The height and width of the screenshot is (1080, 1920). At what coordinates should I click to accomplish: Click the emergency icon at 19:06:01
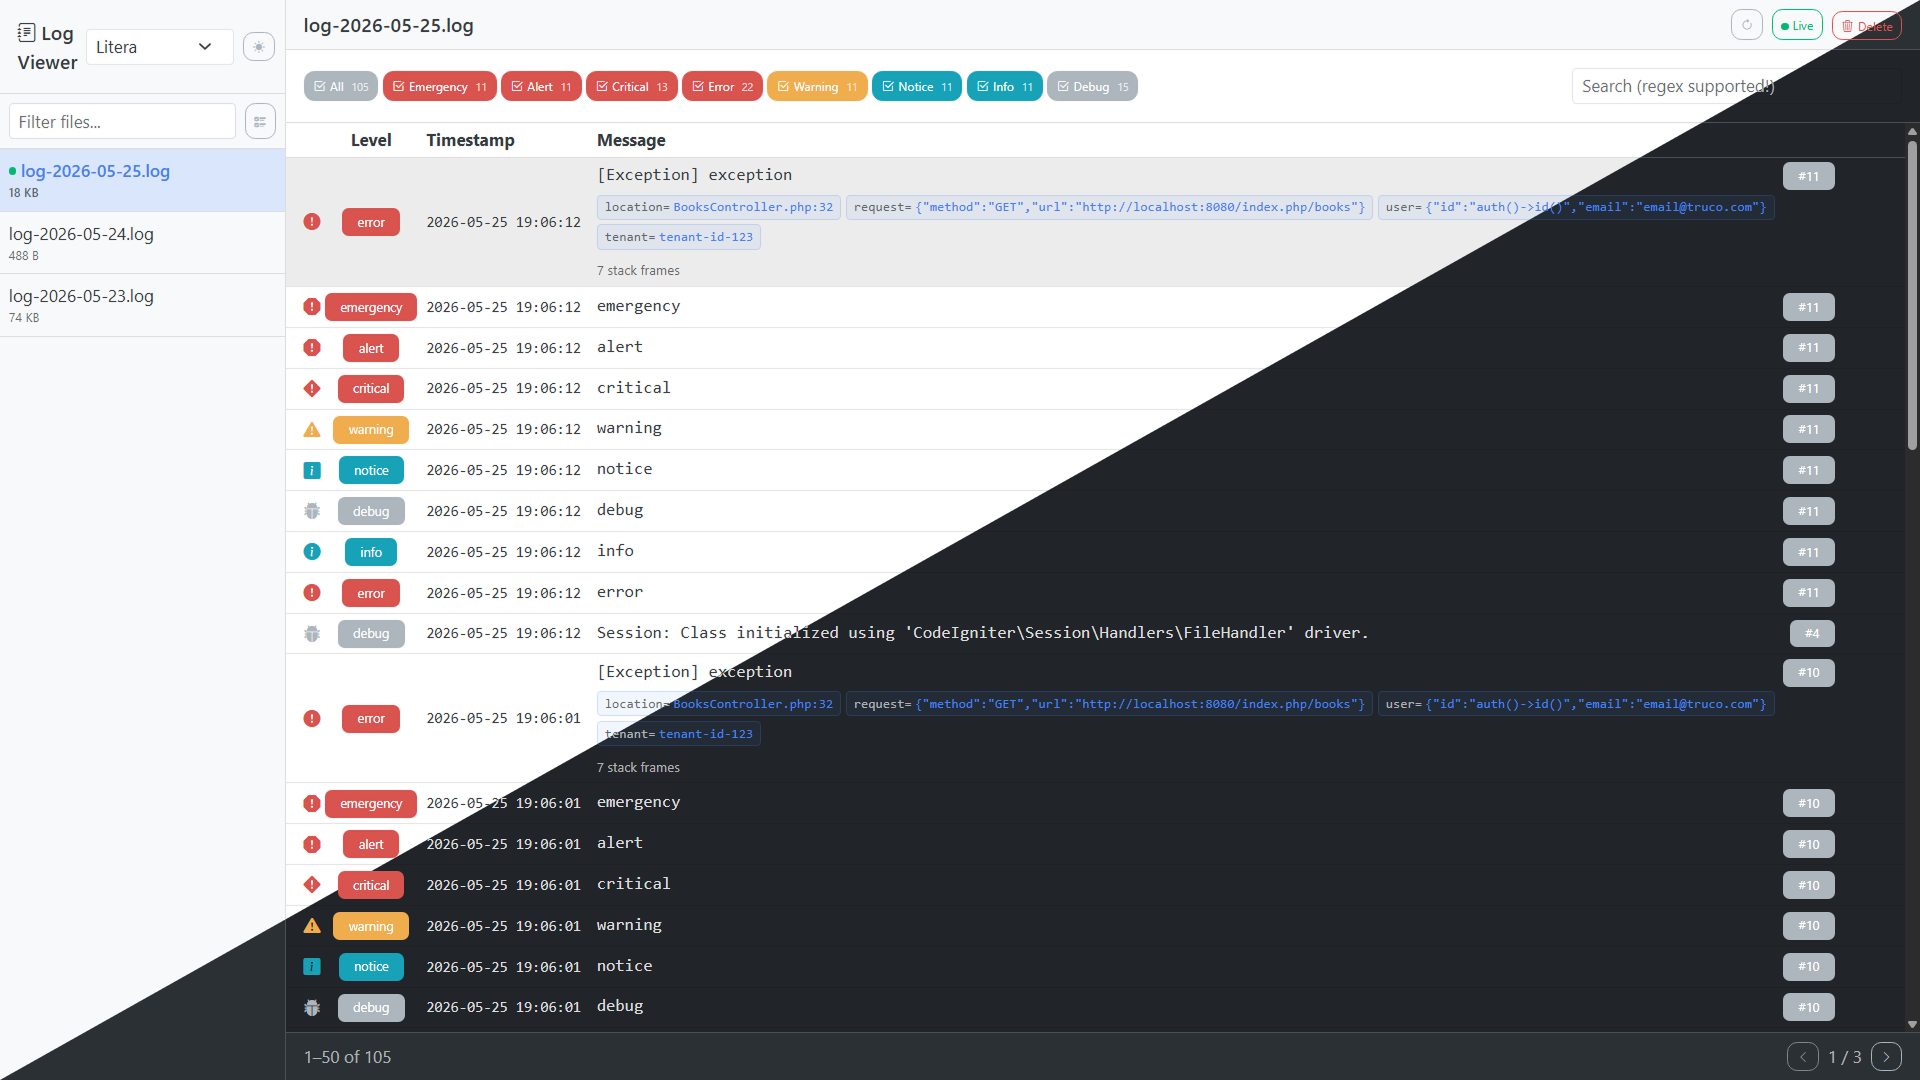[x=312, y=804]
